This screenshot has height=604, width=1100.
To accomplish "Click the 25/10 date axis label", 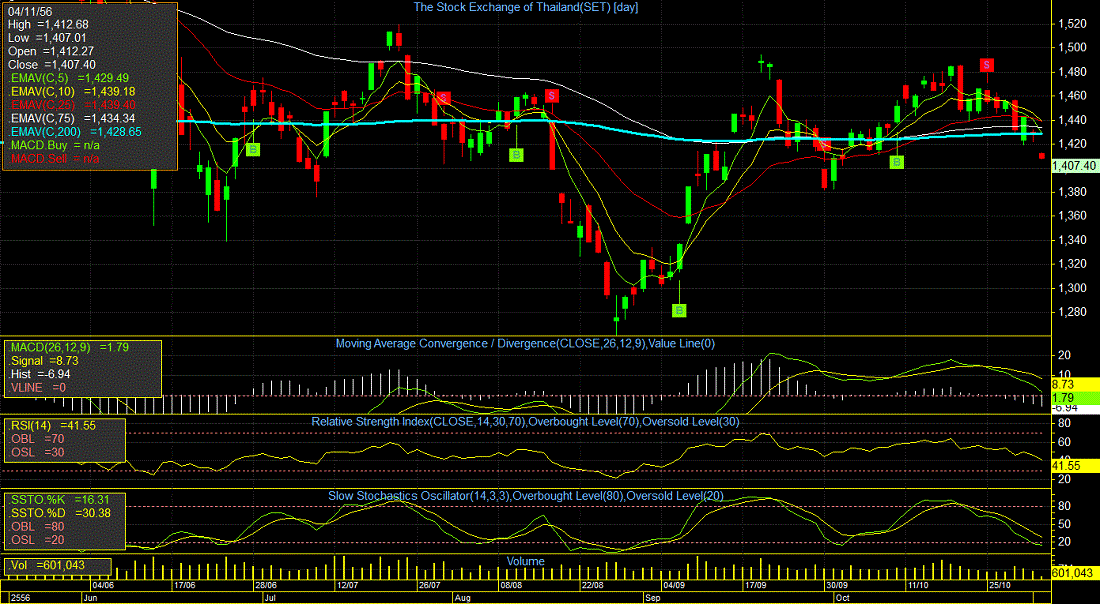I will pyautogui.click(x=1001, y=584).
